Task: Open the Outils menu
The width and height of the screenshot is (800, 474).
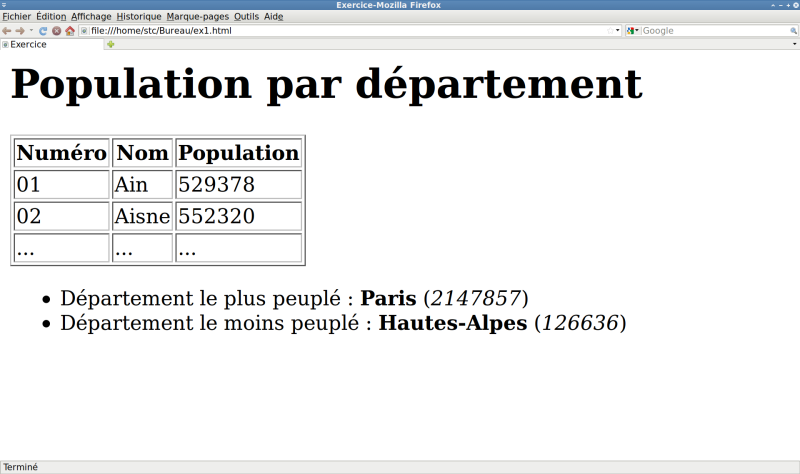Action: coord(246,16)
